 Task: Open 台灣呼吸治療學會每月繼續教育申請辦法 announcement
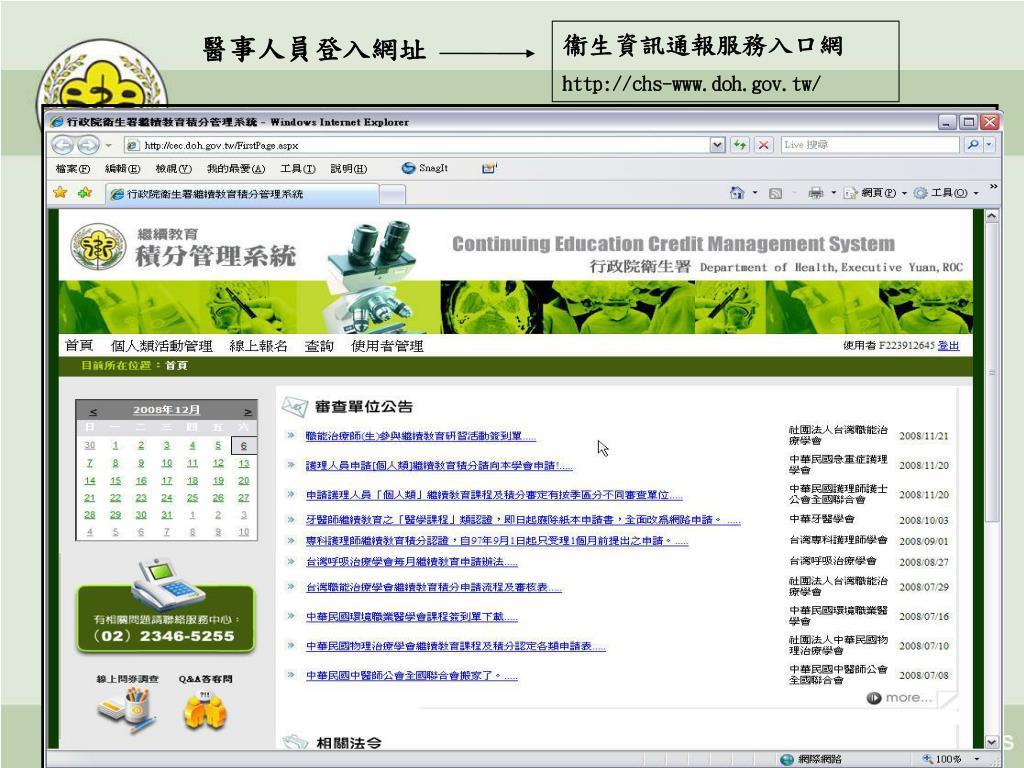(411, 562)
